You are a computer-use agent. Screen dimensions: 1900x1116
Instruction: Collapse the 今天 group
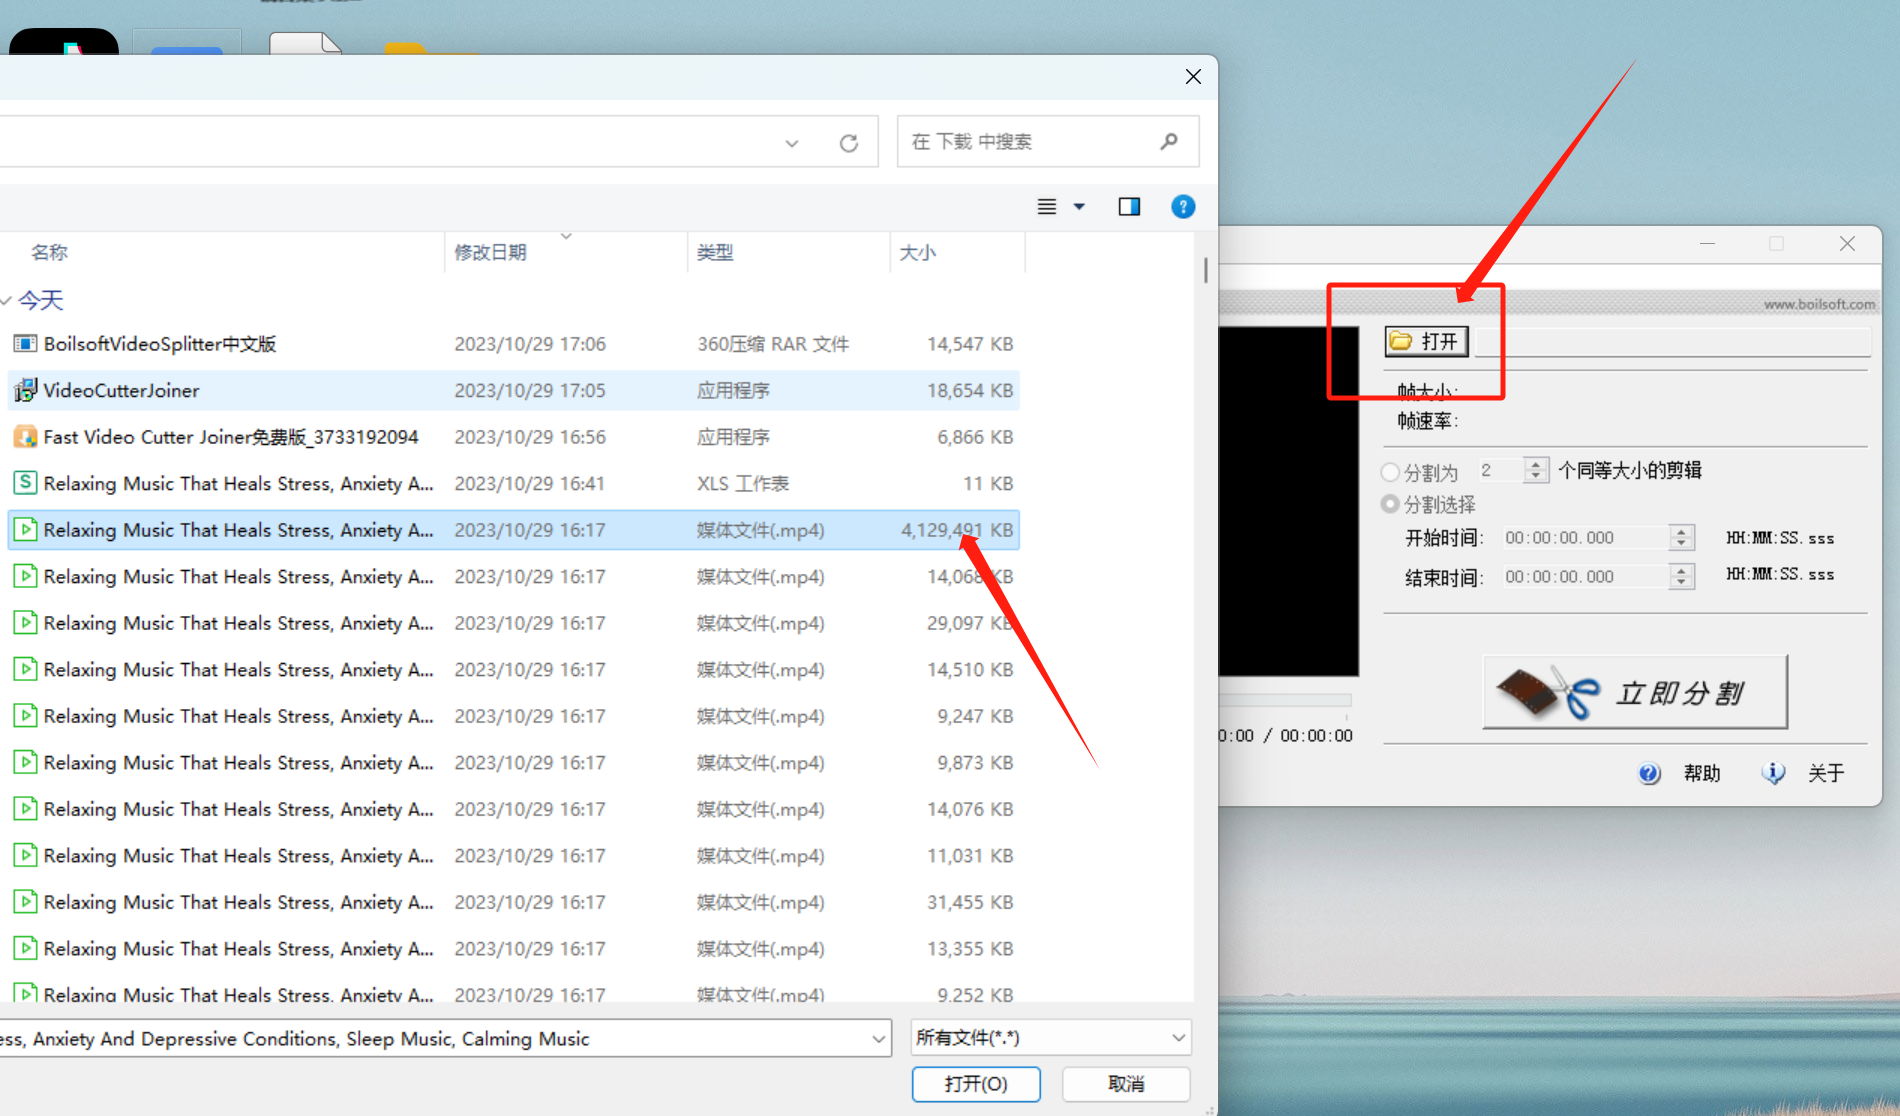tap(8, 300)
